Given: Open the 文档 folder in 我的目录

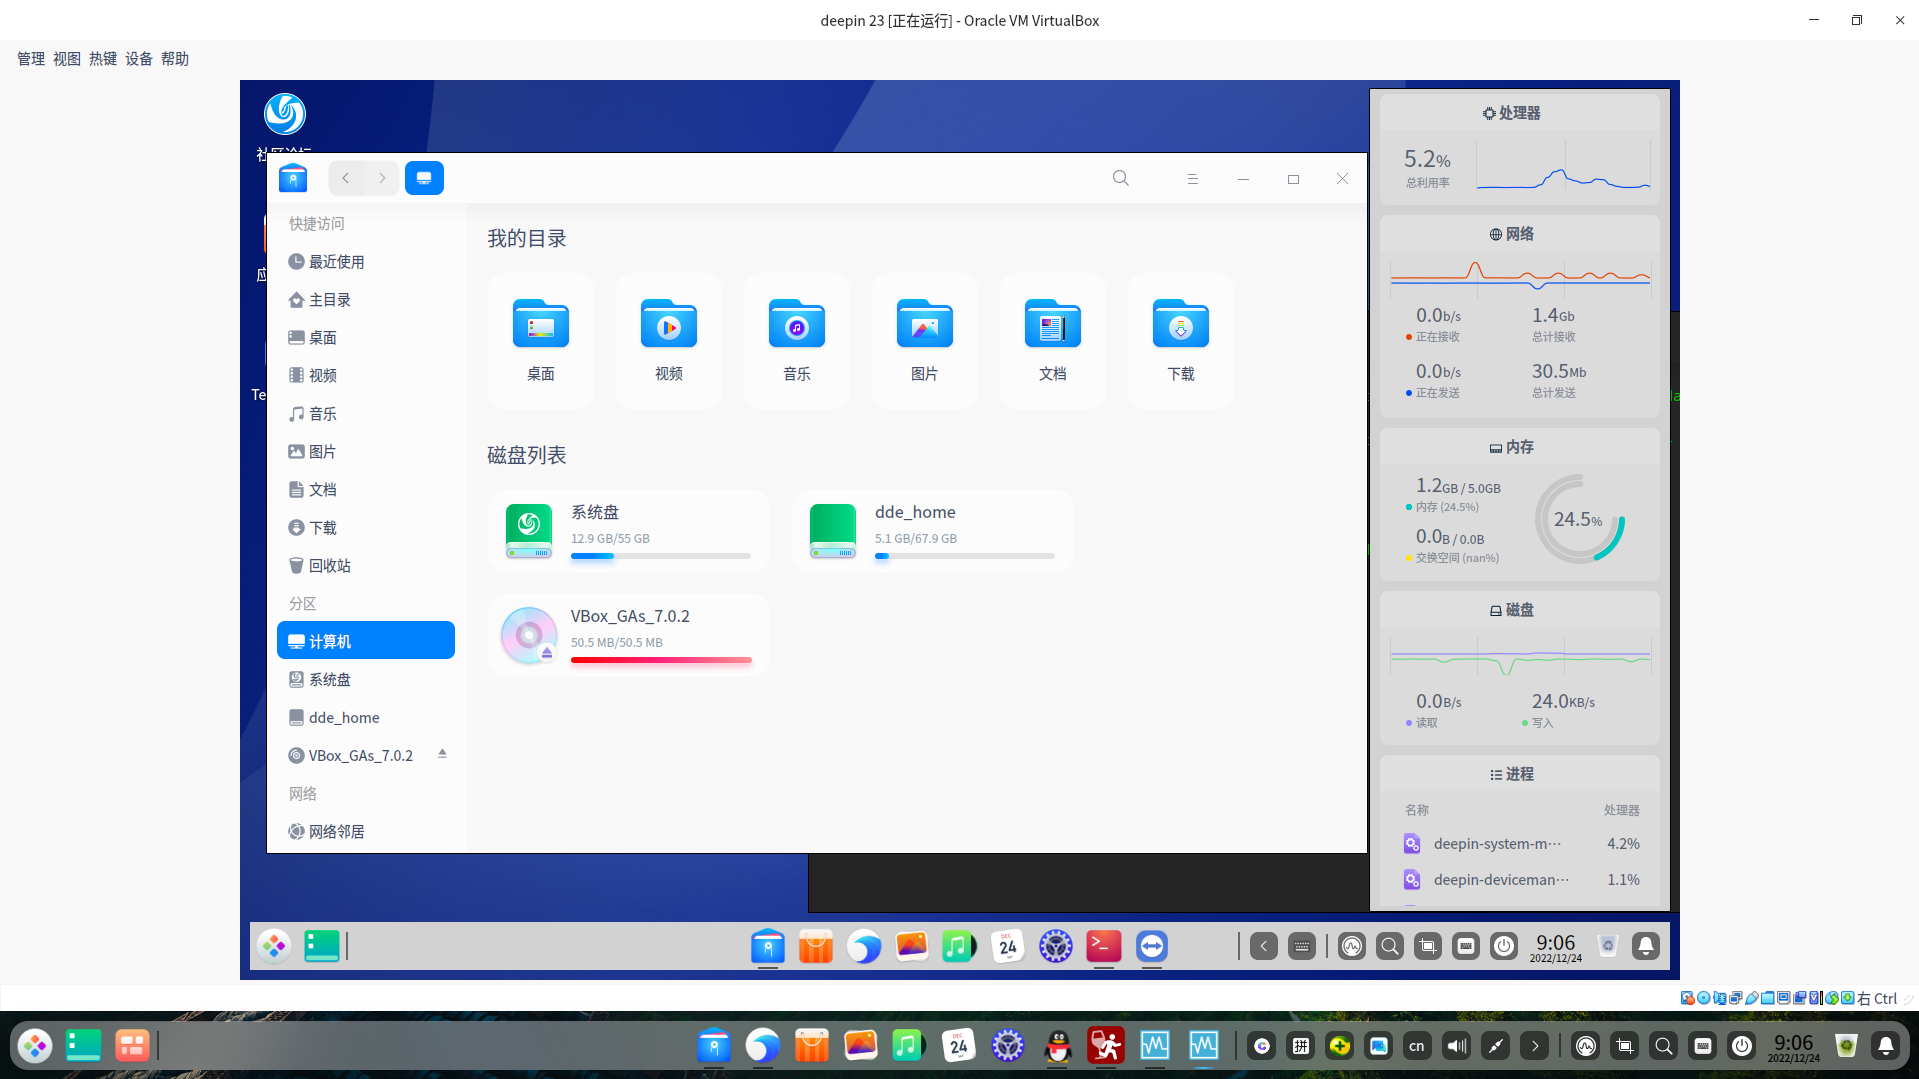Looking at the screenshot, I should pos(1053,340).
